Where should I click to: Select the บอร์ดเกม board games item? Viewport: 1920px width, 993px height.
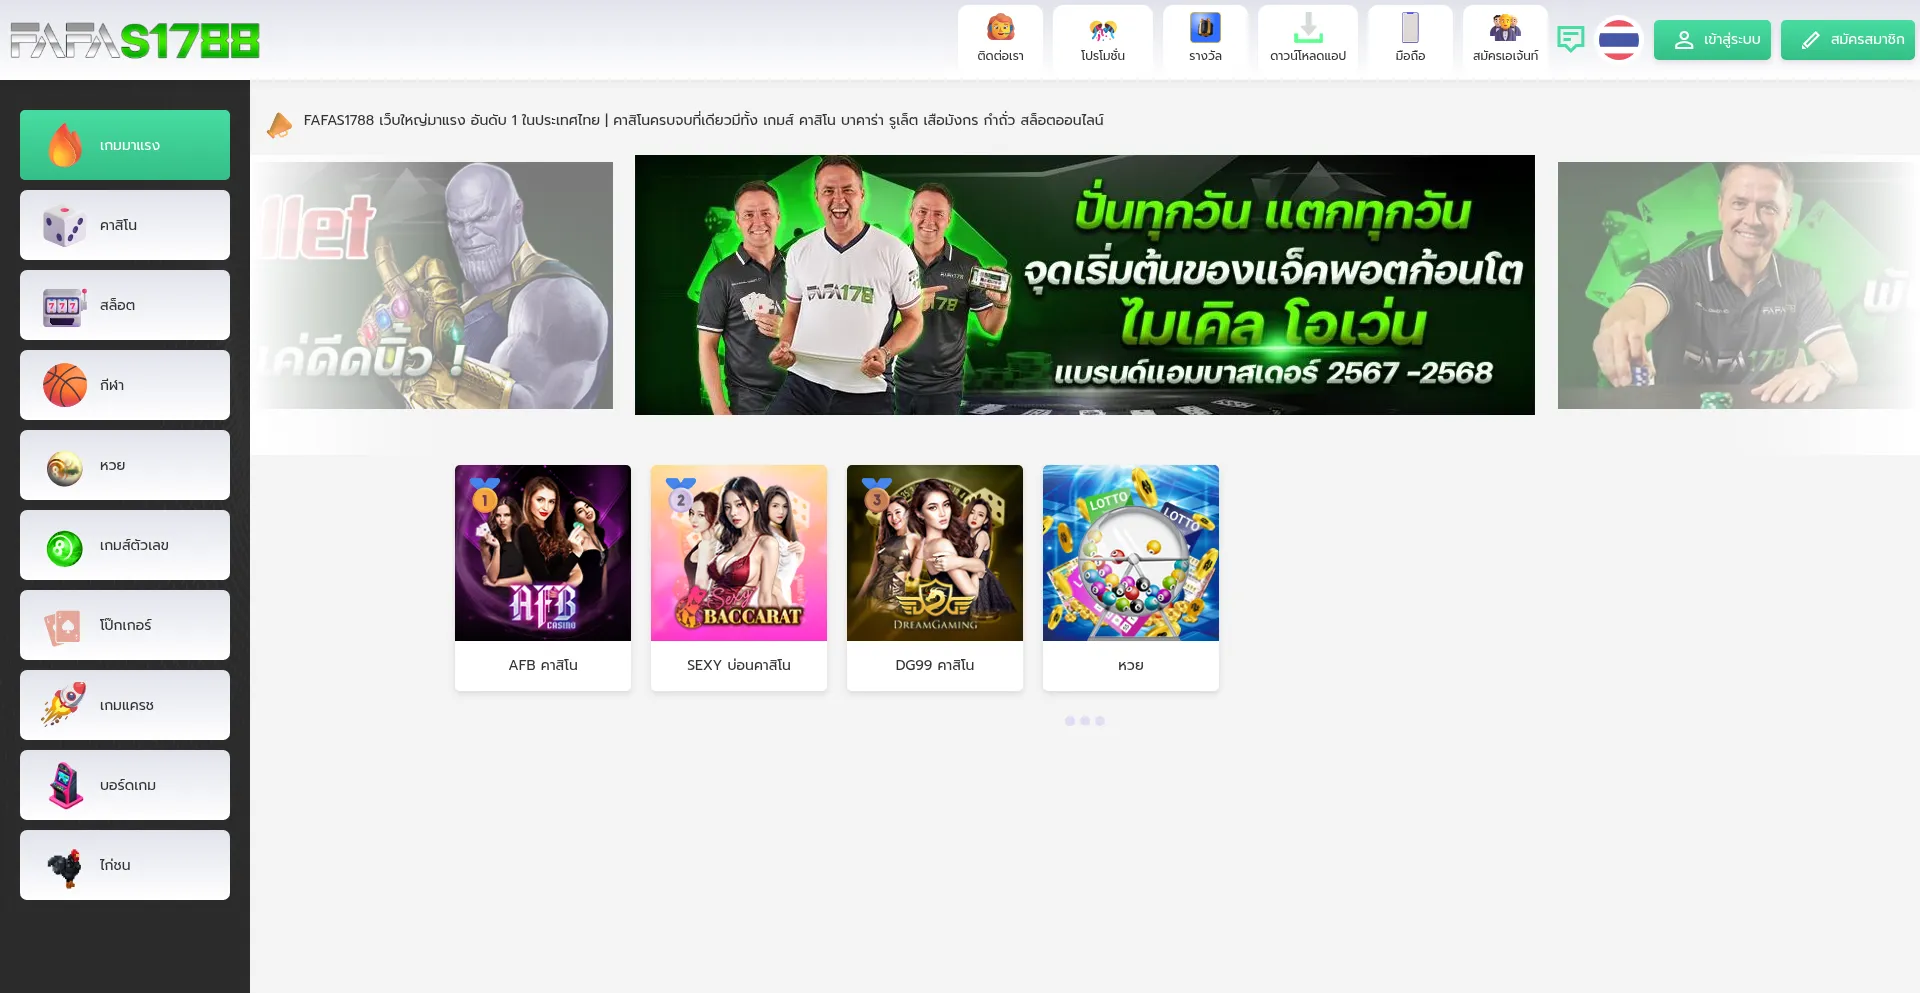pos(125,785)
